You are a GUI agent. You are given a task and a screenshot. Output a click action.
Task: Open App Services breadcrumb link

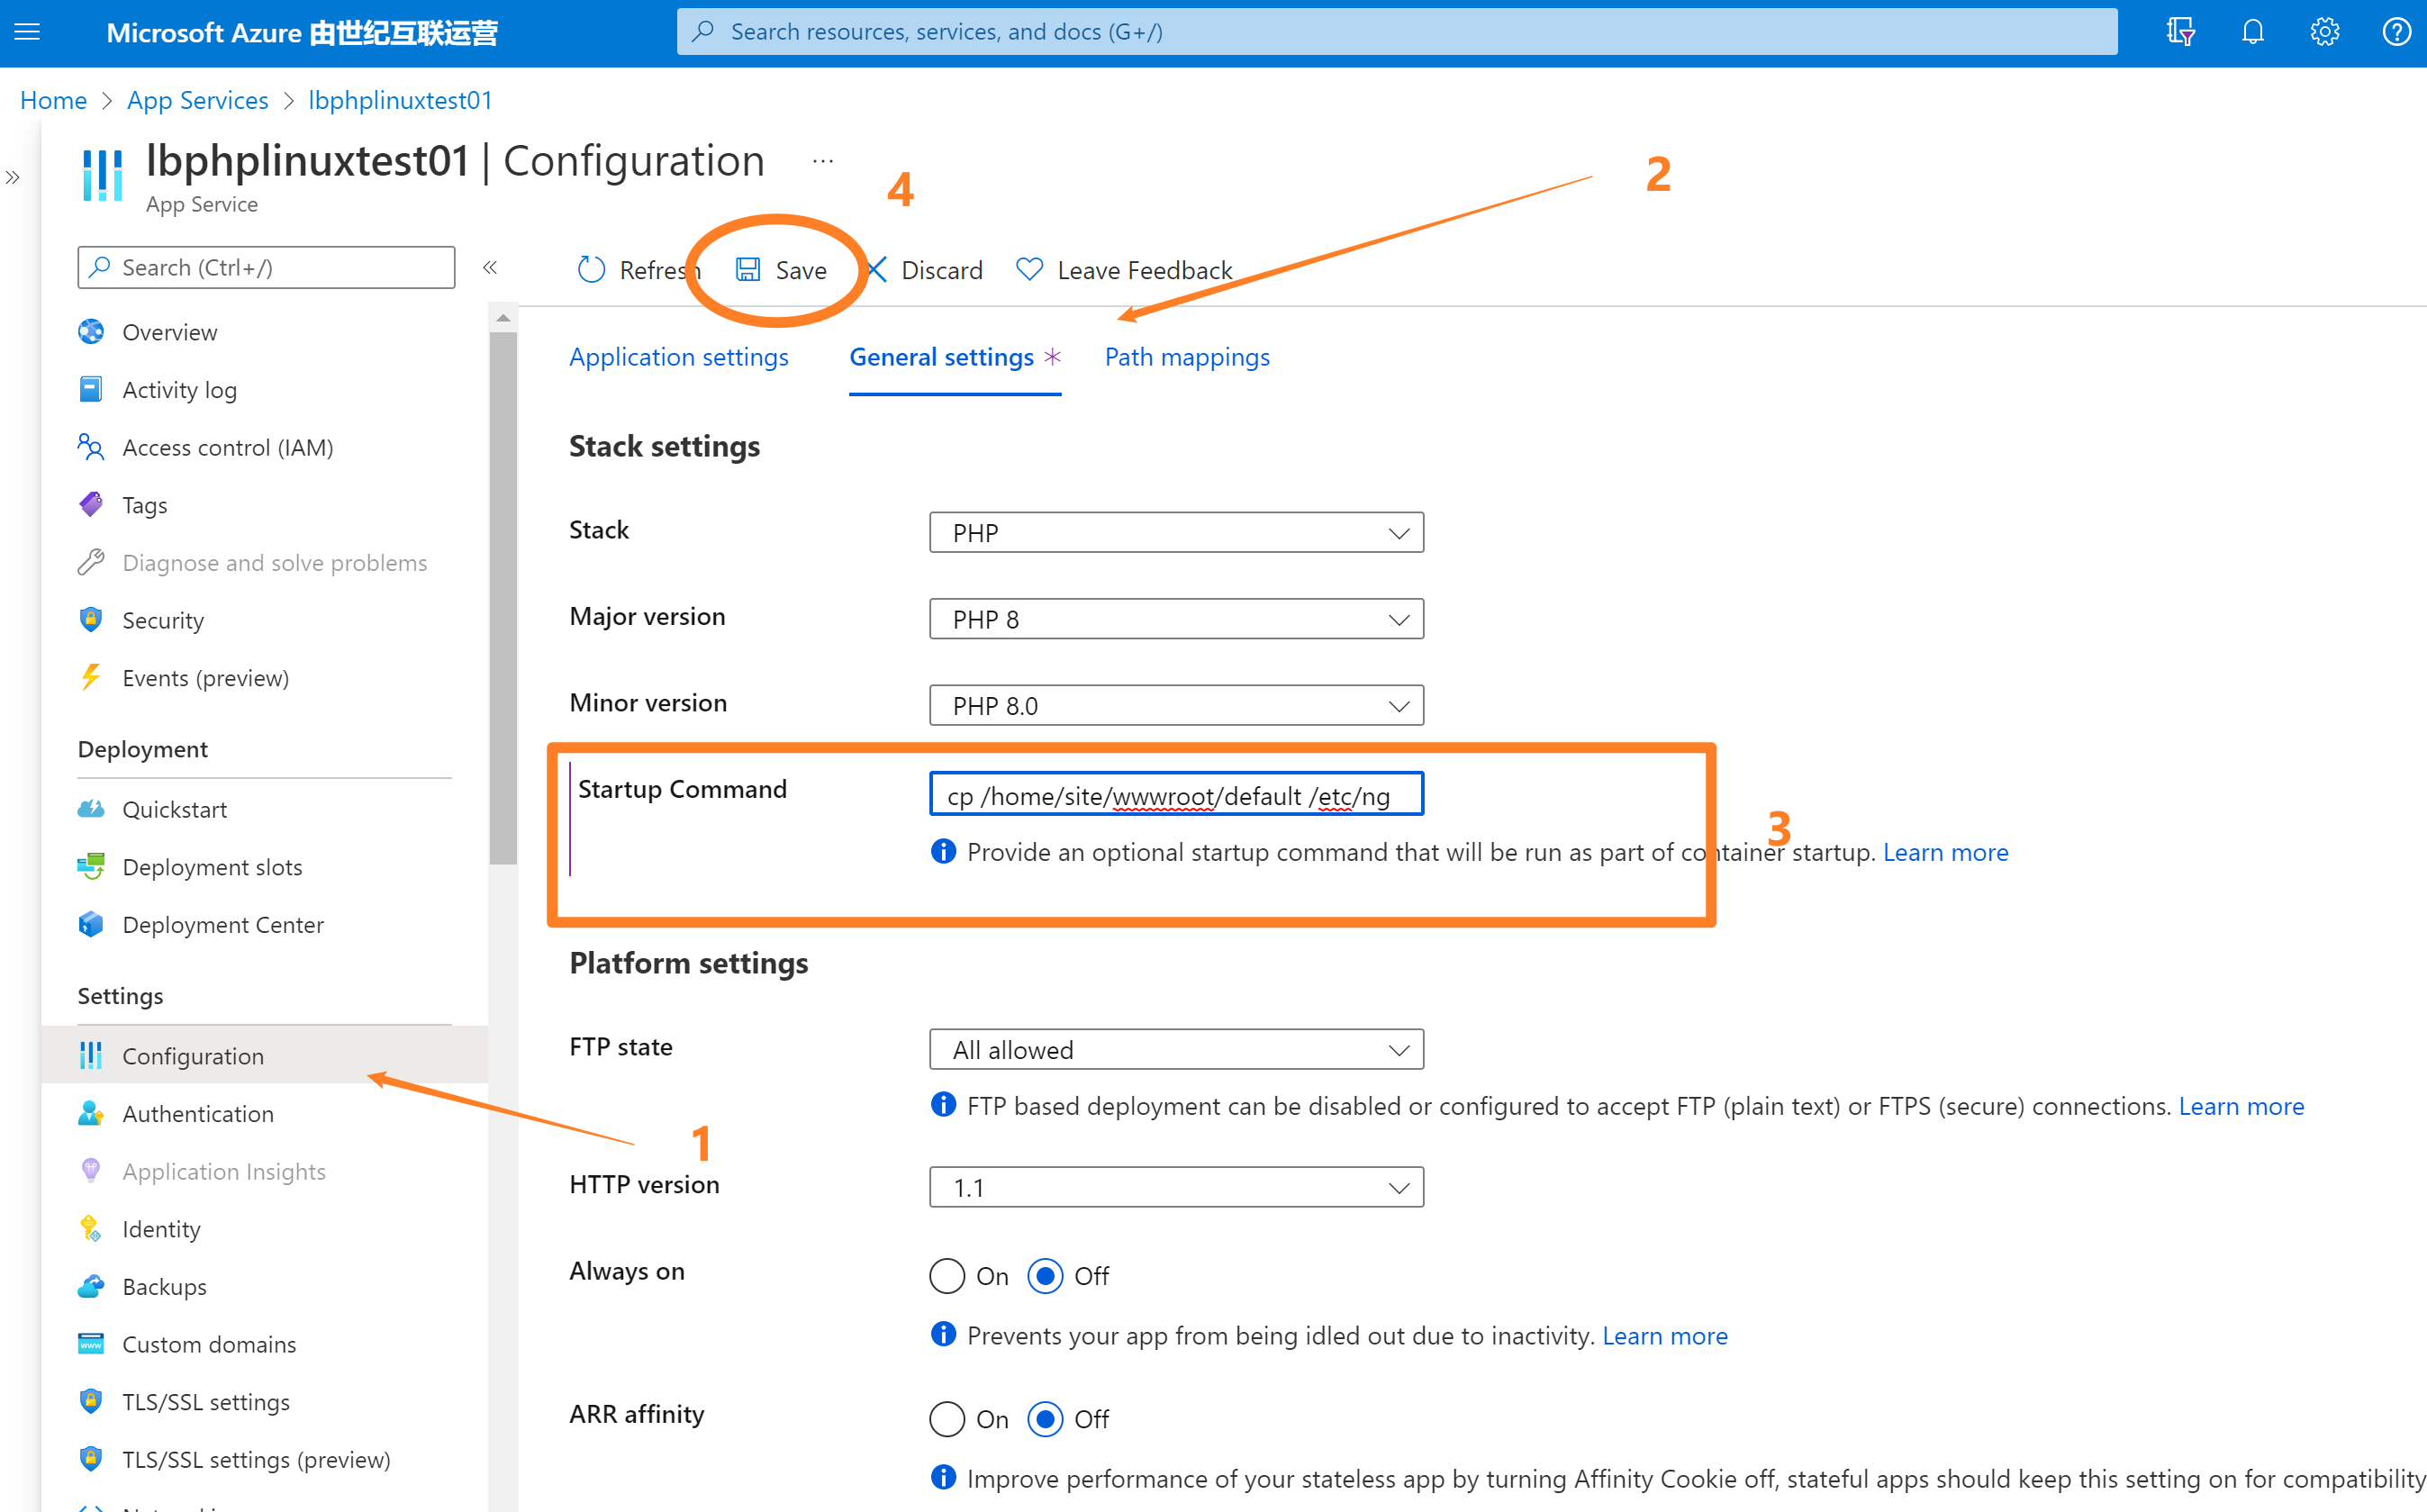[197, 100]
